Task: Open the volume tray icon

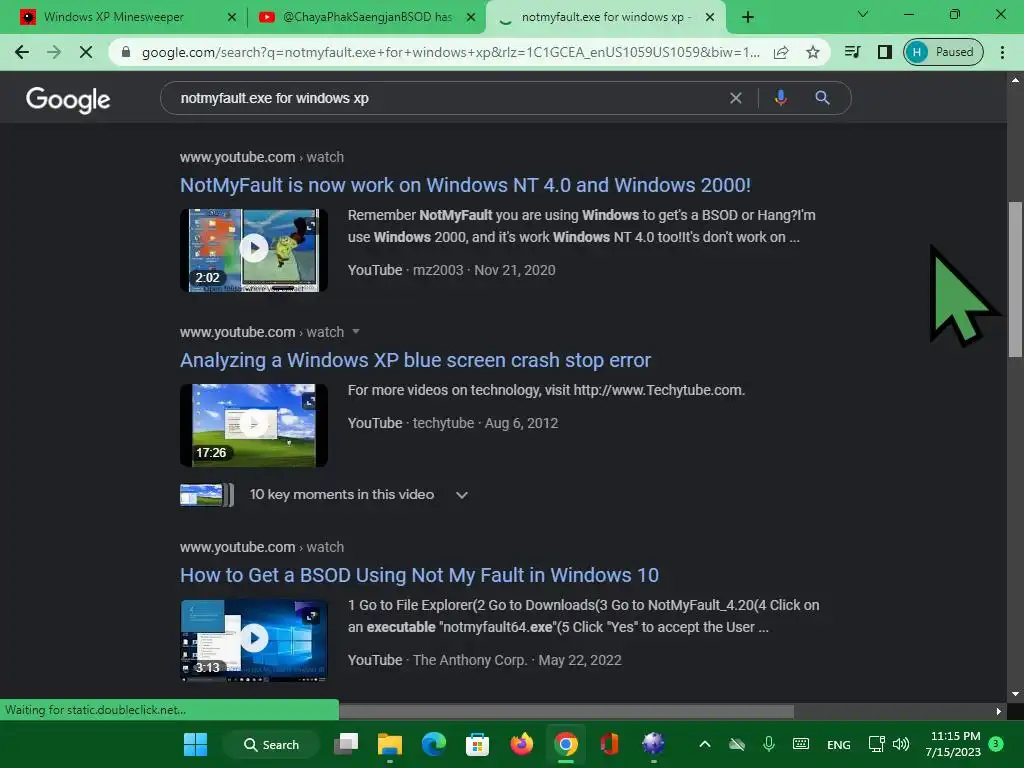Action: (x=901, y=744)
